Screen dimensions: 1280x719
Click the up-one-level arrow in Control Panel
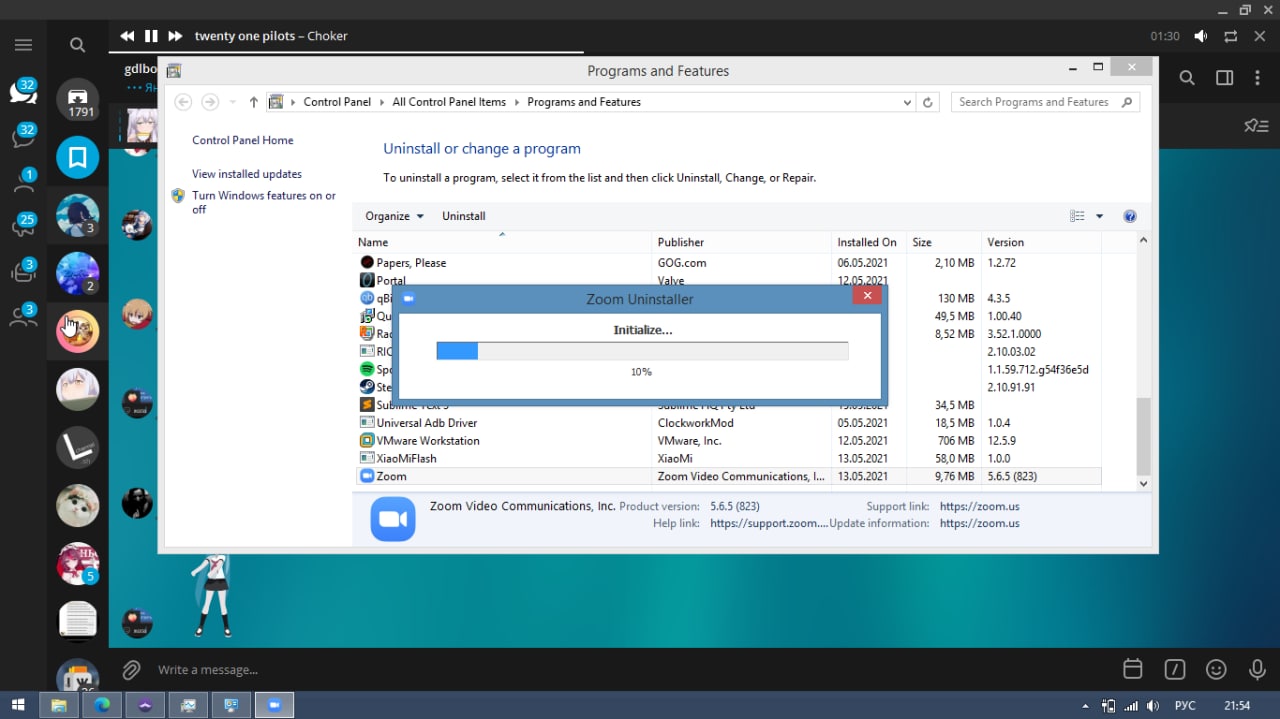[254, 102]
